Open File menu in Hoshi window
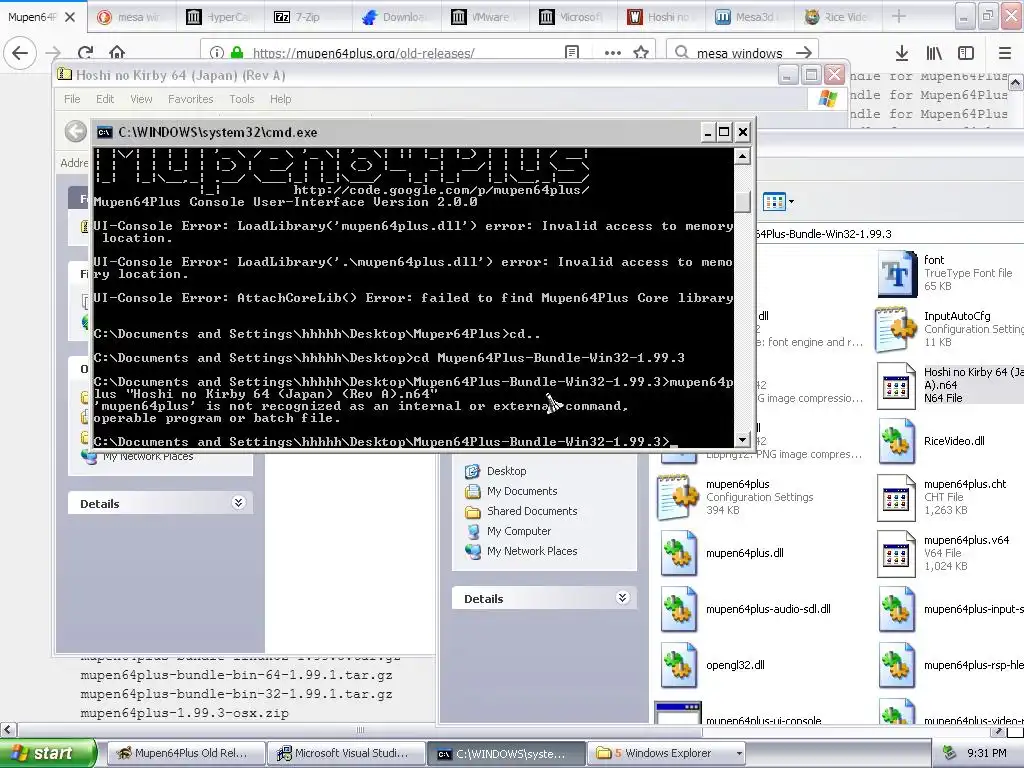 click(72, 99)
